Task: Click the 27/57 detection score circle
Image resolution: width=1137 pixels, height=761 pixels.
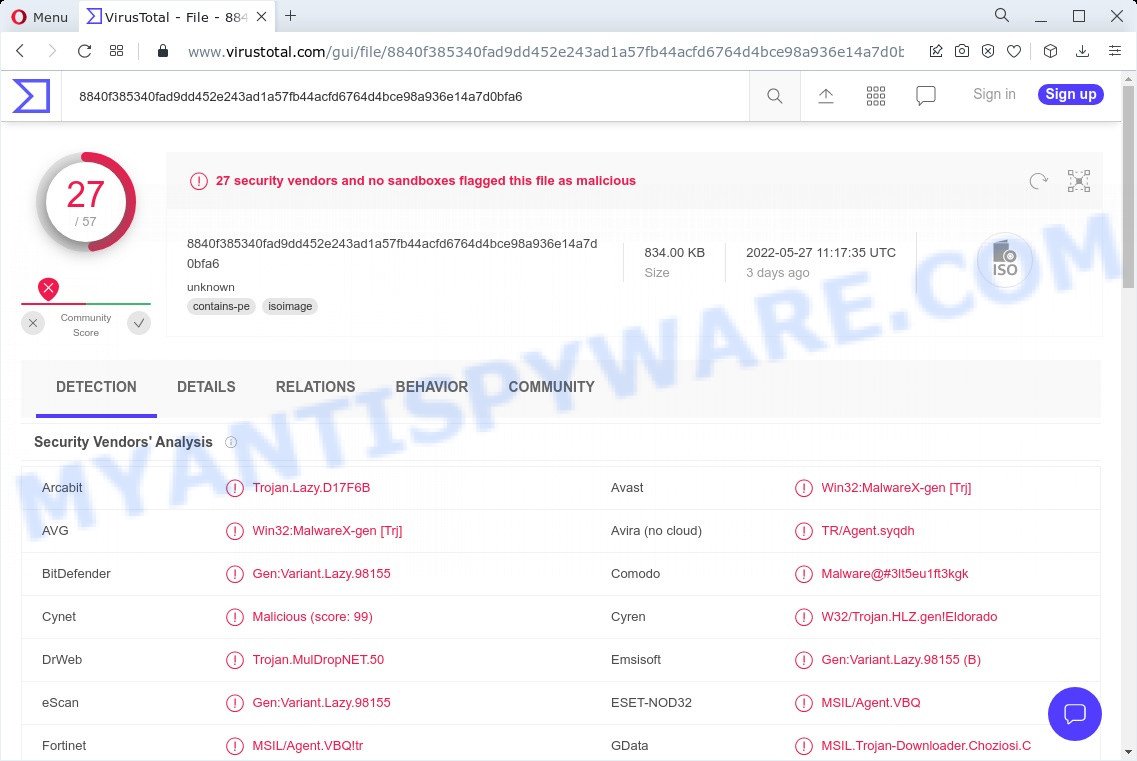Action: [86, 202]
